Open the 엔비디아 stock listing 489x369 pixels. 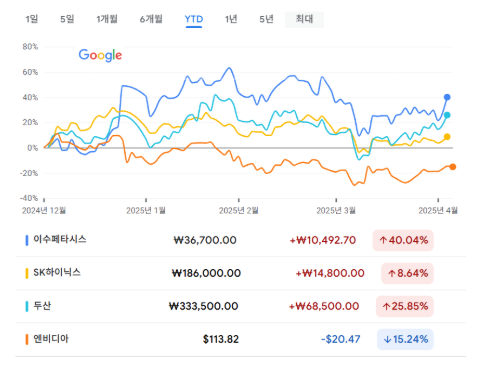coord(240,339)
